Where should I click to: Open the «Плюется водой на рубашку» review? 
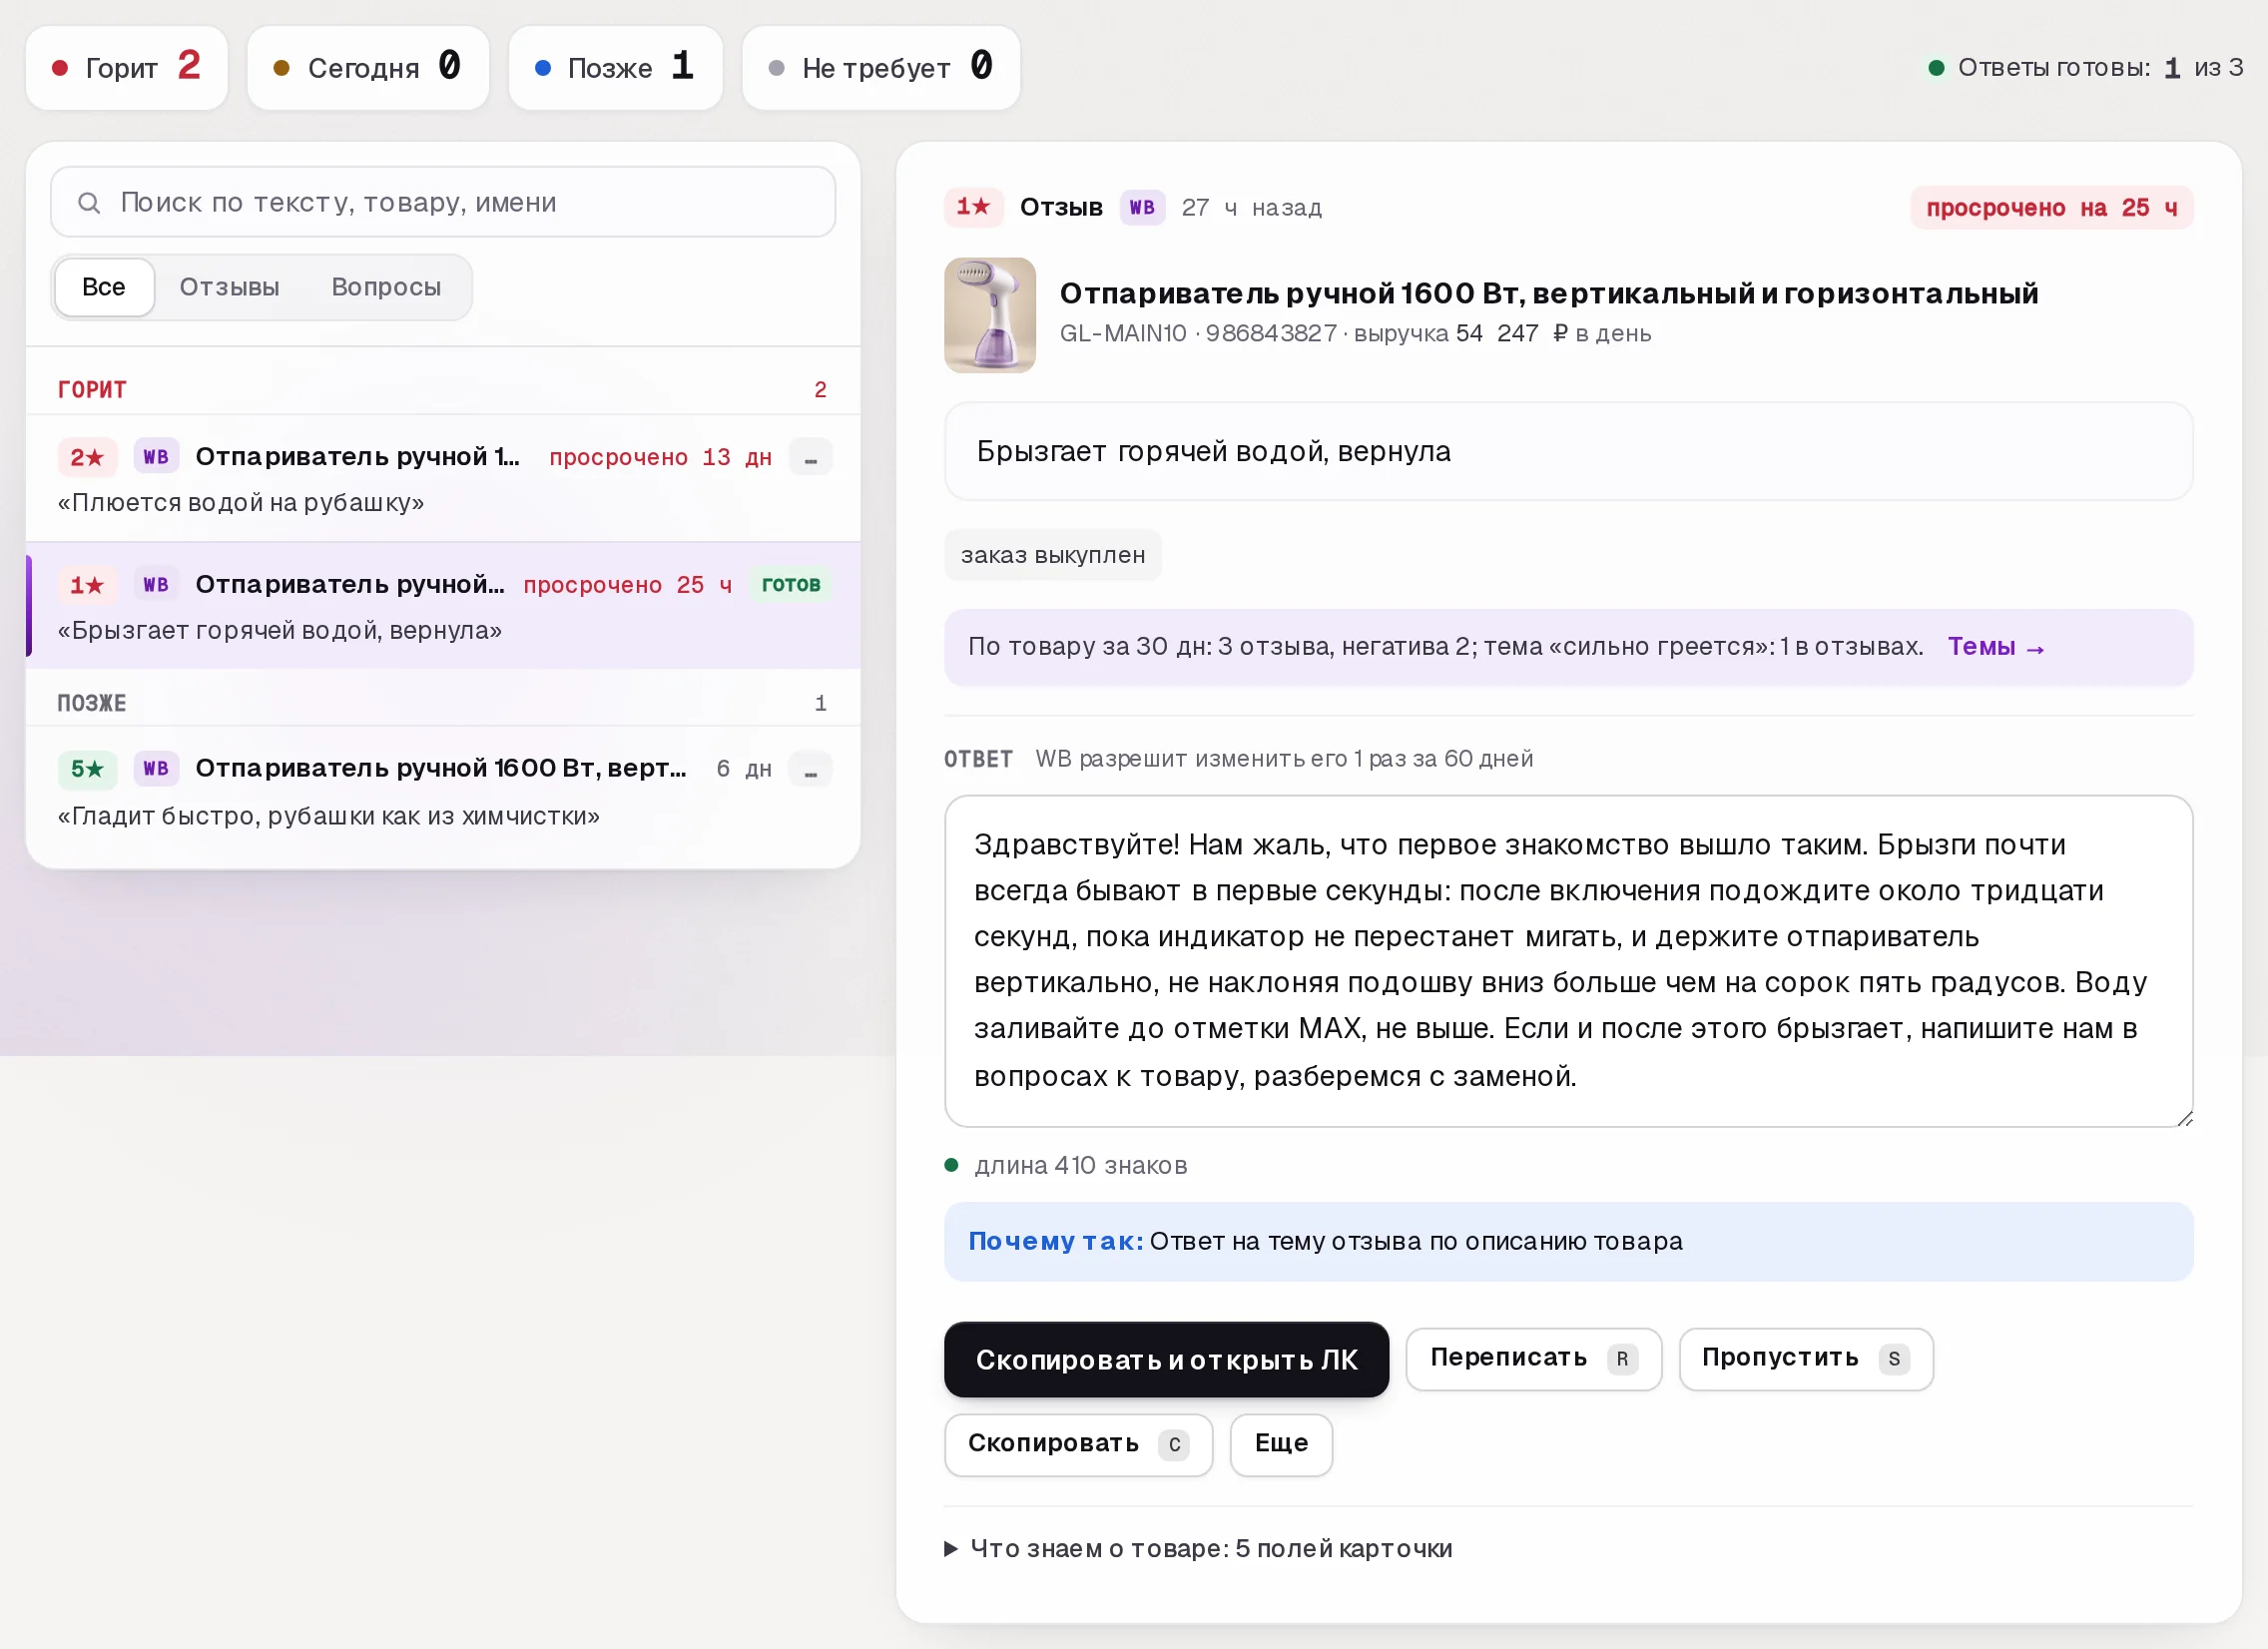pyautogui.click(x=443, y=478)
